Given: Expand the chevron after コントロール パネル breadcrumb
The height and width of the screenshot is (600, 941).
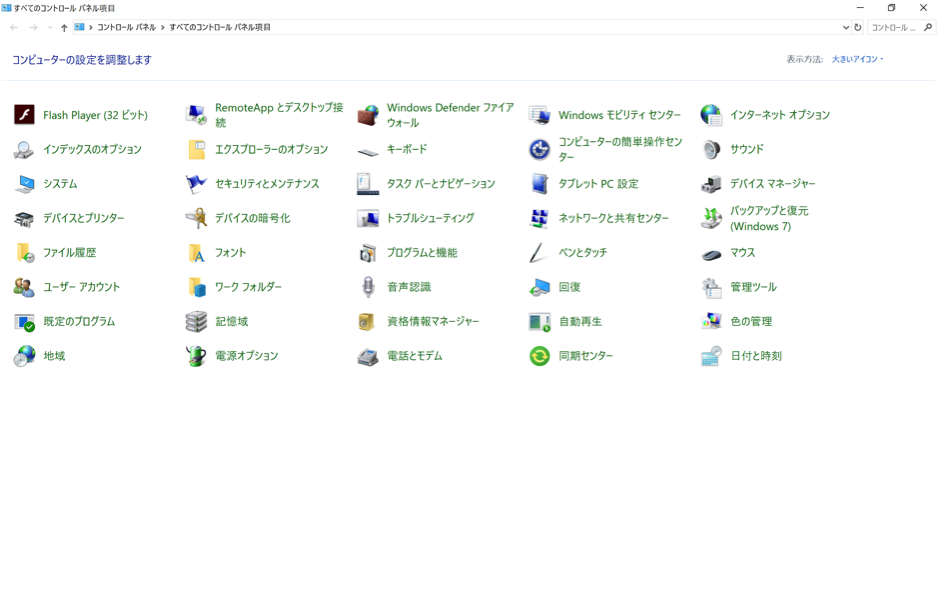Looking at the screenshot, I should [163, 27].
